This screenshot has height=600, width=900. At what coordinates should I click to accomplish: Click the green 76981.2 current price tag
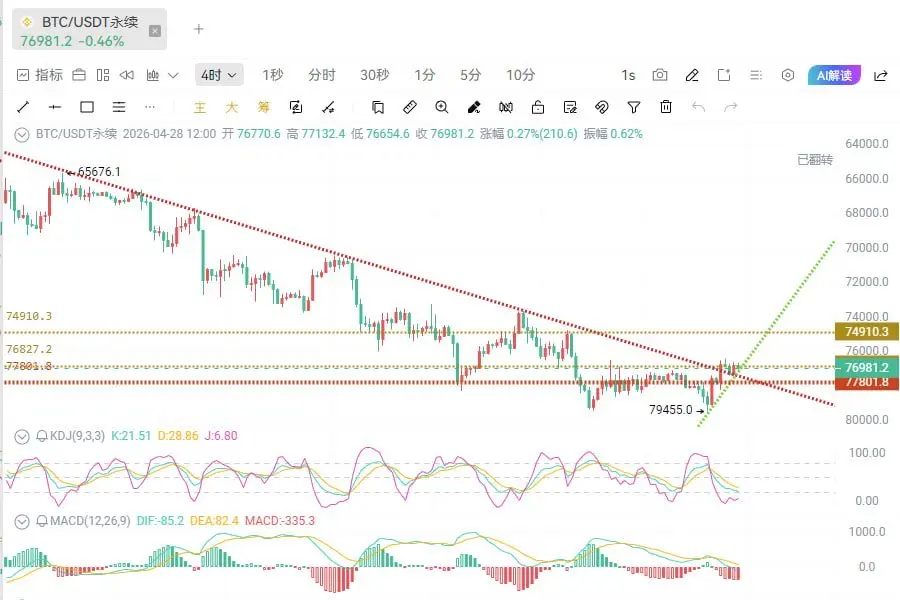point(867,367)
